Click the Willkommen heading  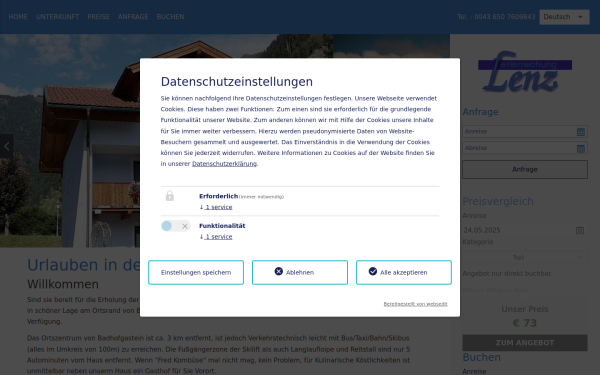coord(63,284)
